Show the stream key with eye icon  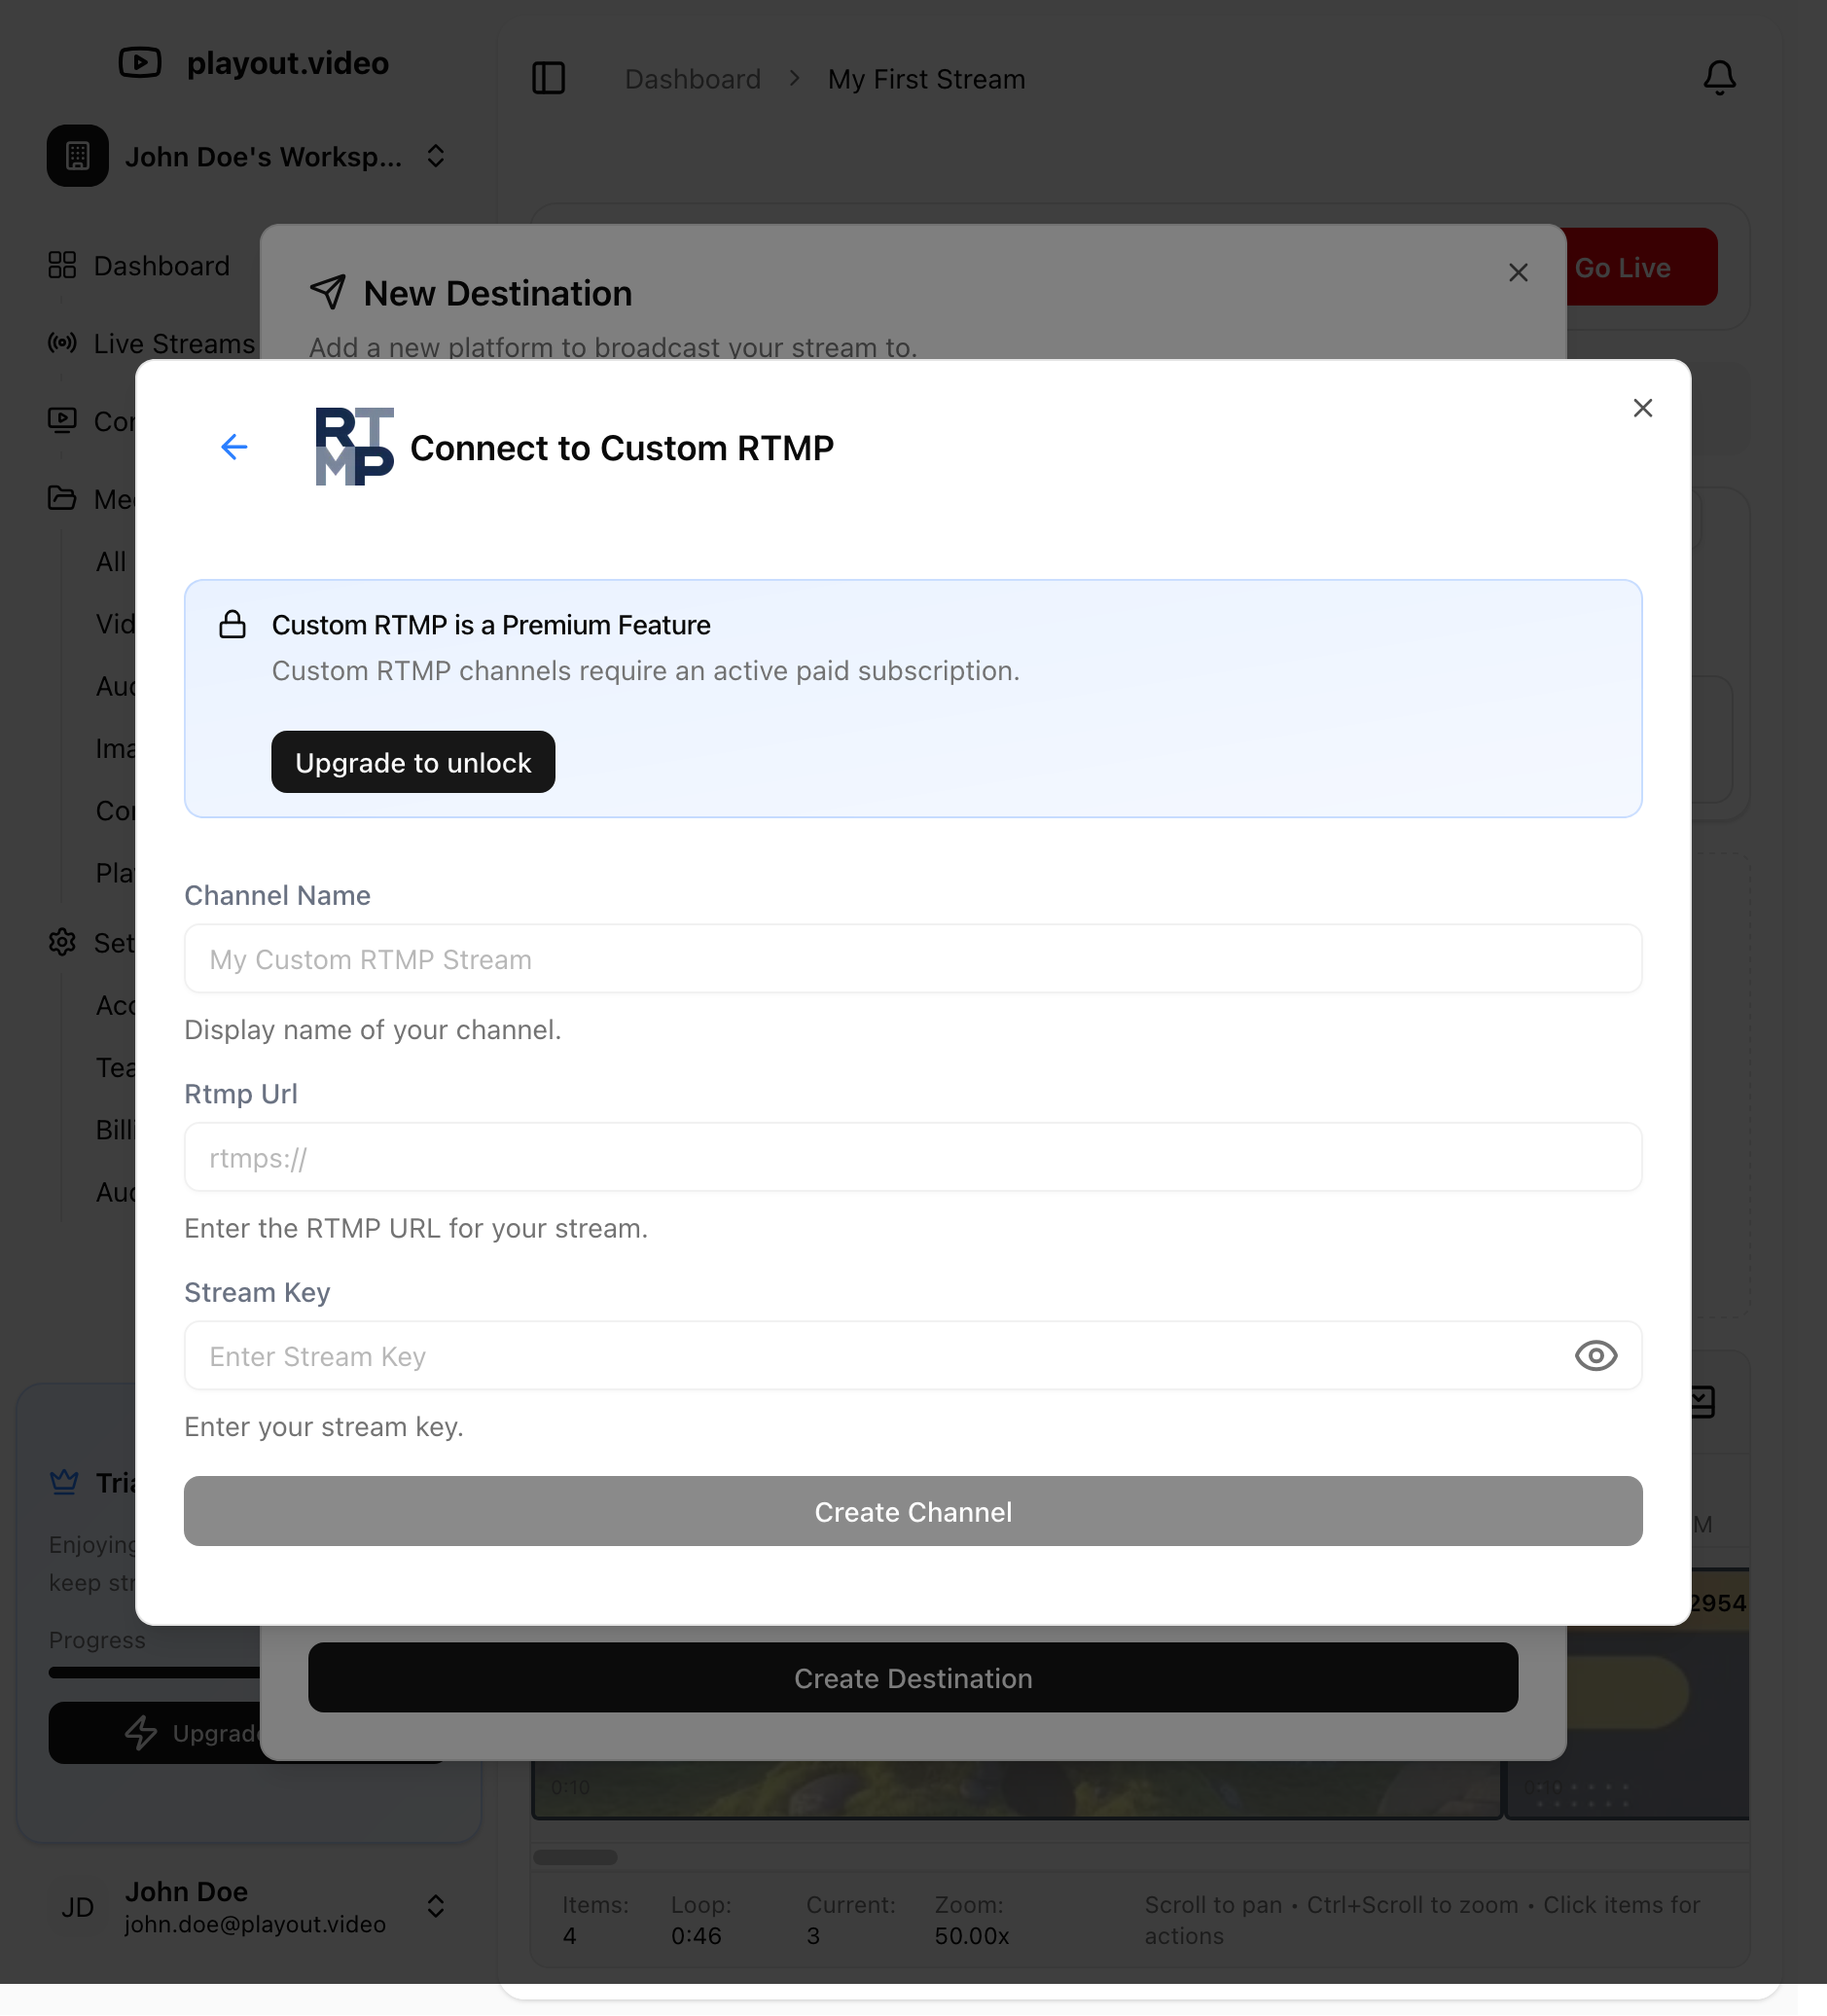click(1595, 1356)
